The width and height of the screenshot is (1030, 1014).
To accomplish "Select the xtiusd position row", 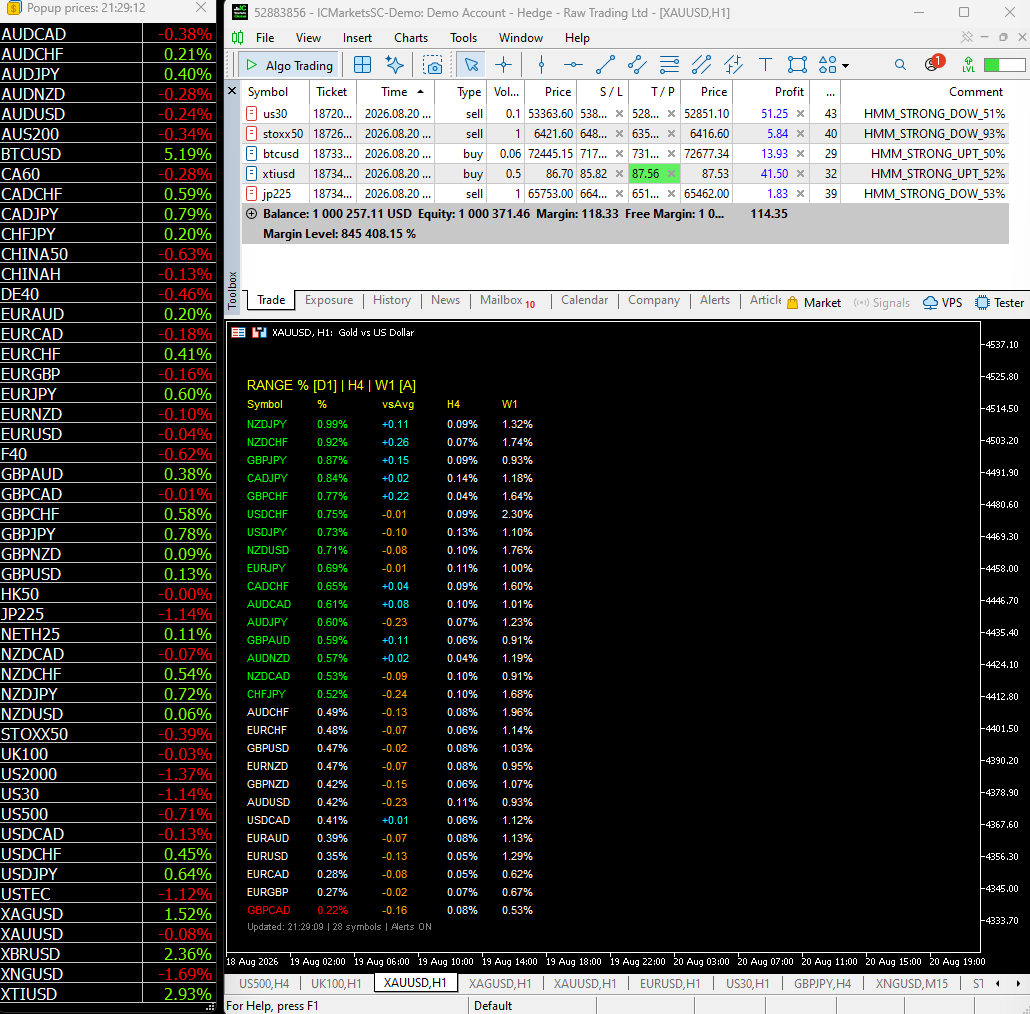I will (x=625, y=174).
